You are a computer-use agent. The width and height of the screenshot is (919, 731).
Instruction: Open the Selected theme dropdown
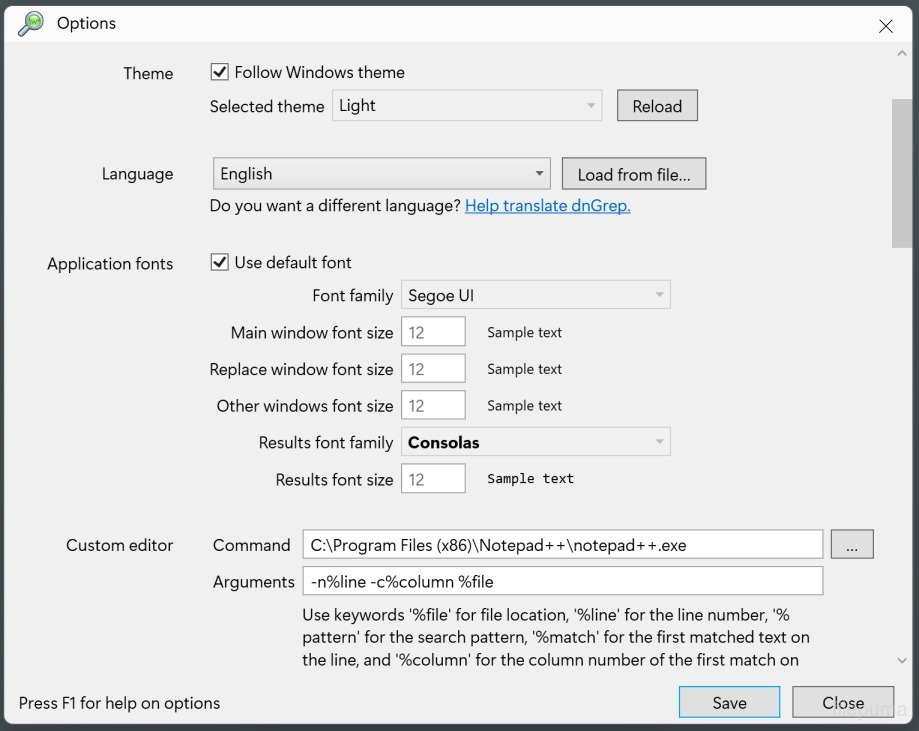pyautogui.click(x=467, y=106)
